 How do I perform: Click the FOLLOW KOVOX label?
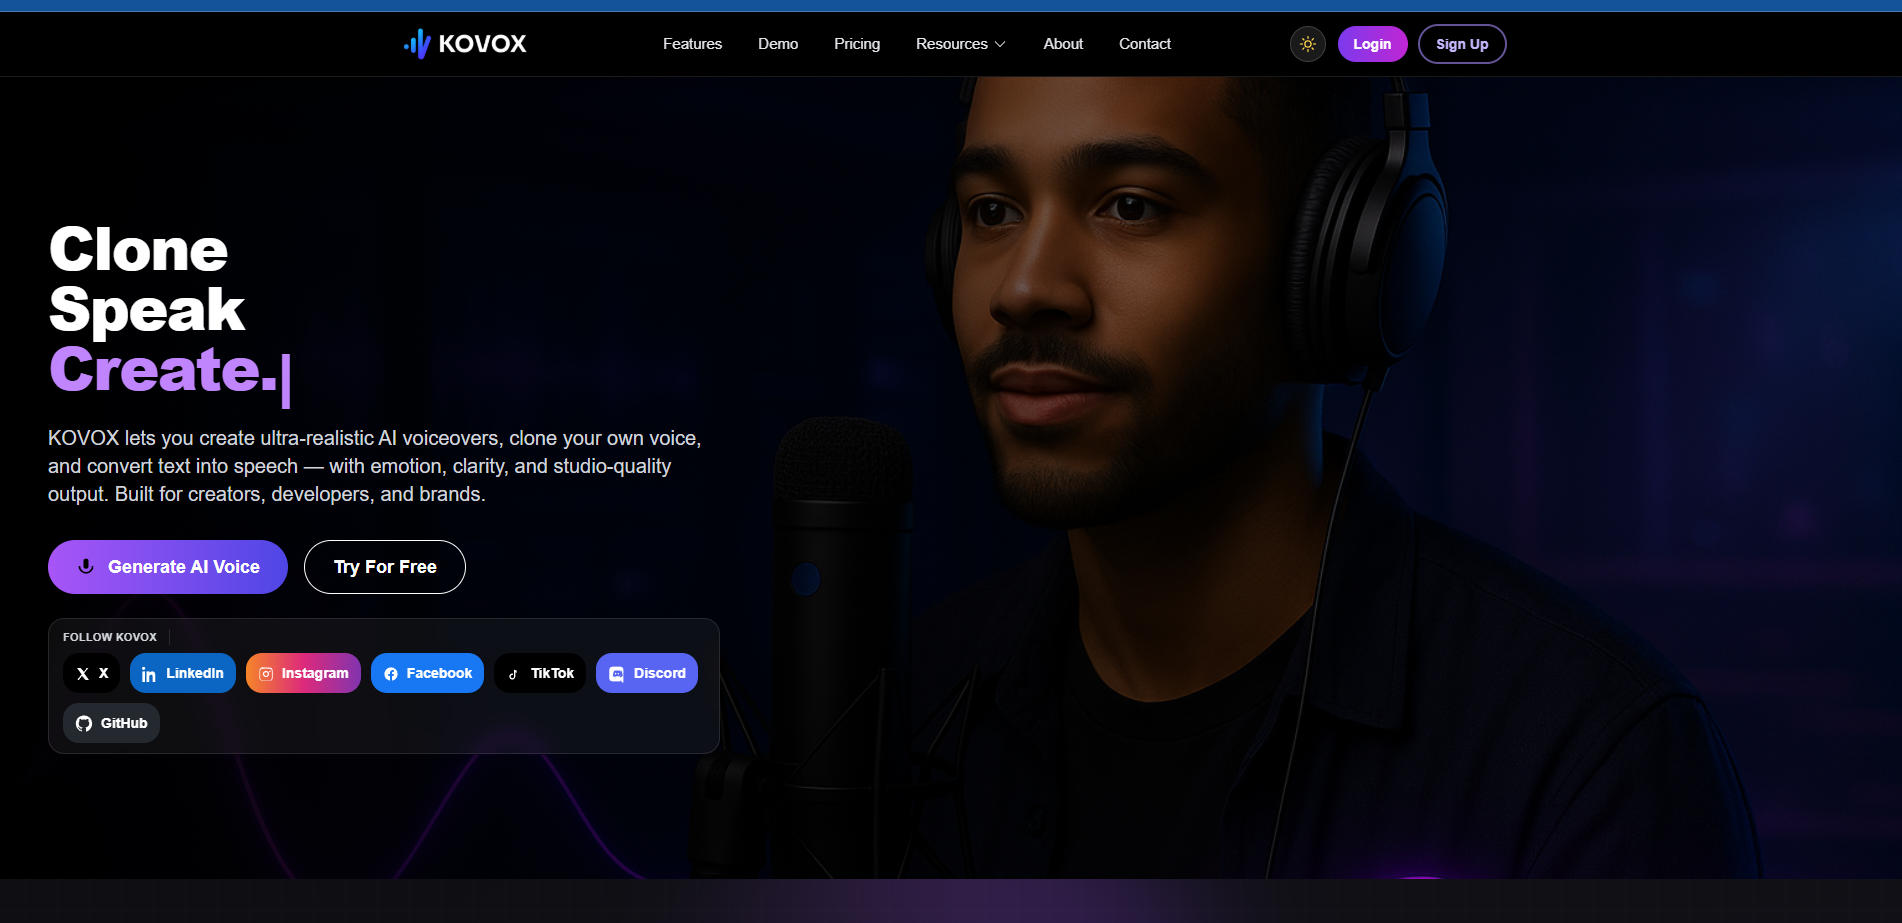click(x=110, y=637)
